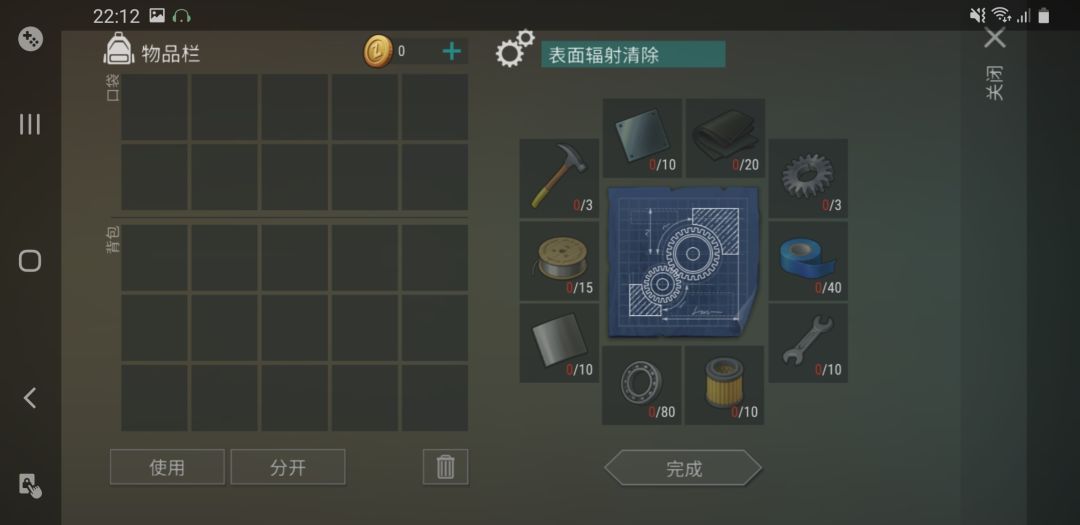This screenshot has width=1080, height=525.
Task: Tap the blue duct tape slot
Action: (x=808, y=260)
